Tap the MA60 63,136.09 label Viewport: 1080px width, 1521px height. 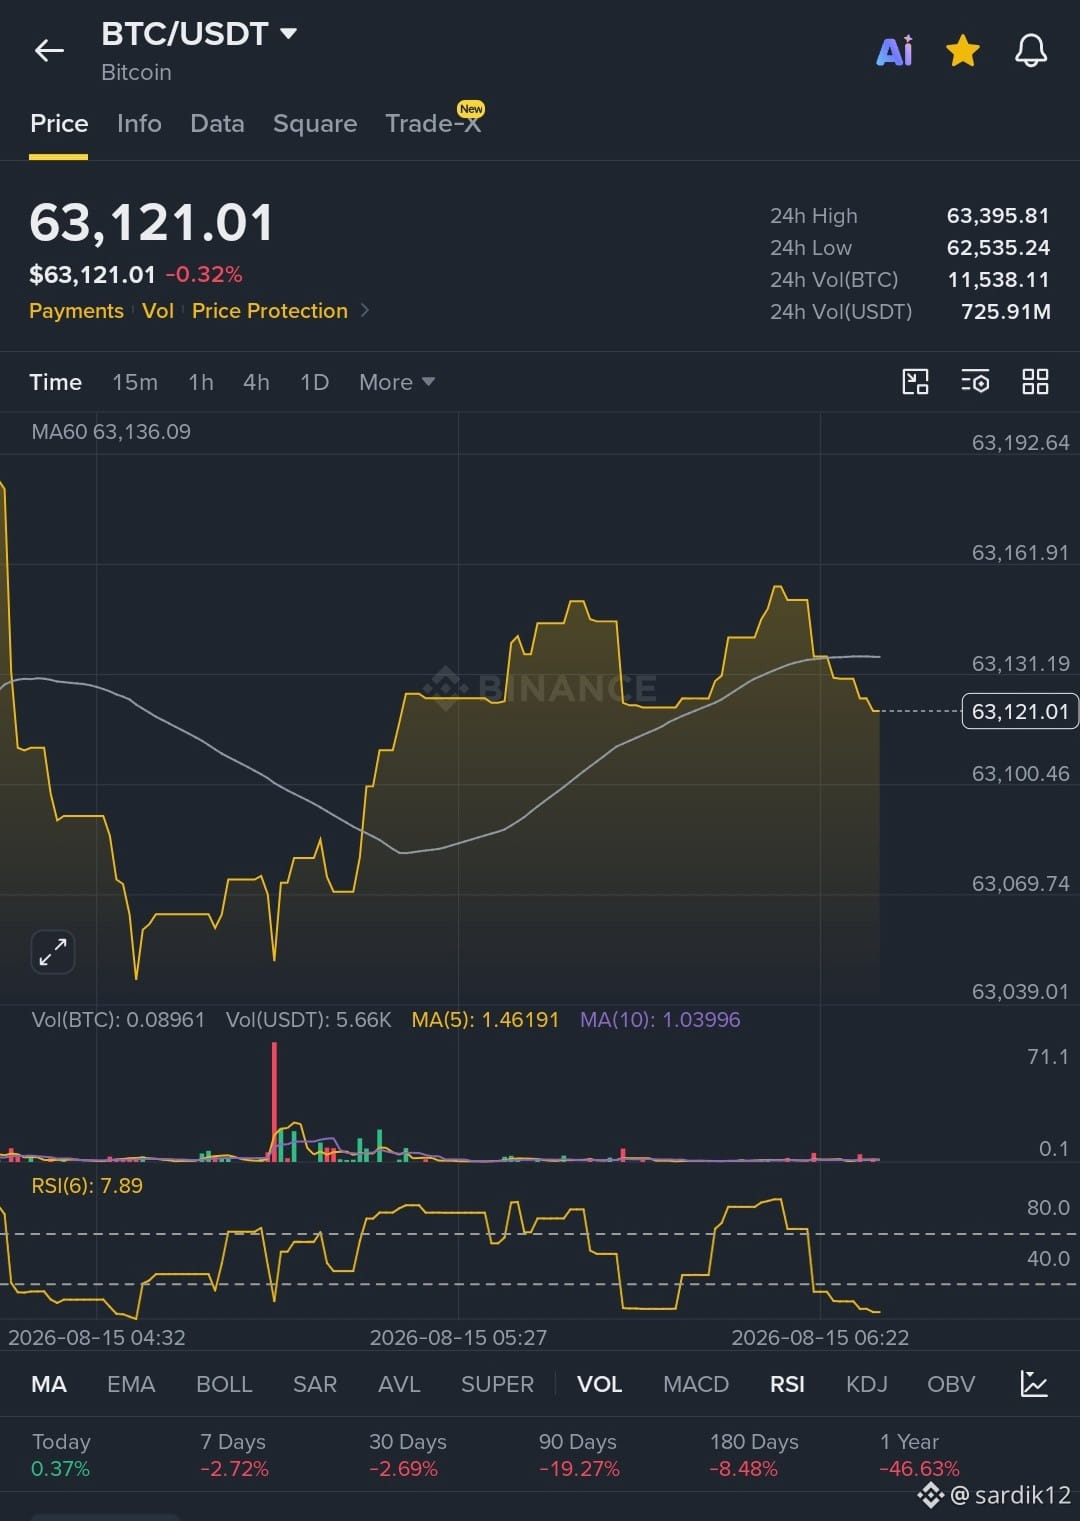click(111, 432)
